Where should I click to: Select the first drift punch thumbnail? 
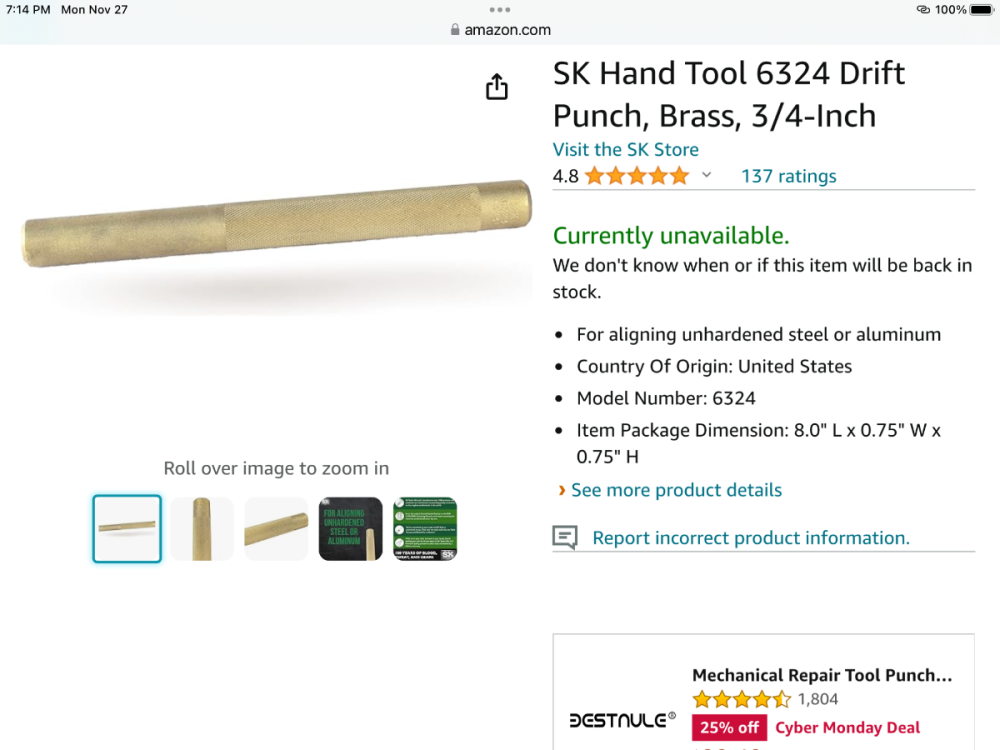tap(127, 529)
